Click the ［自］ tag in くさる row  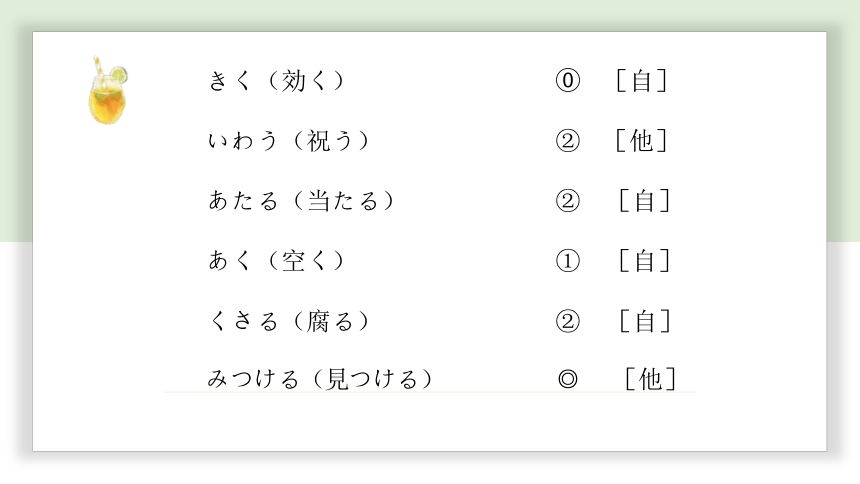645,321
